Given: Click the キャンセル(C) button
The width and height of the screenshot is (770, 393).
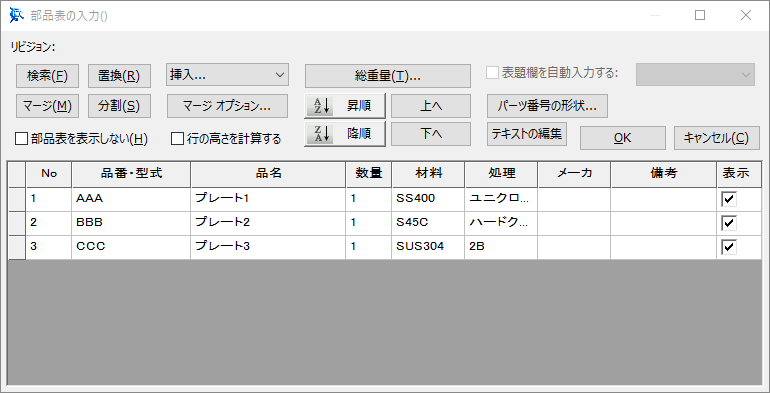Looking at the screenshot, I should tap(716, 138).
